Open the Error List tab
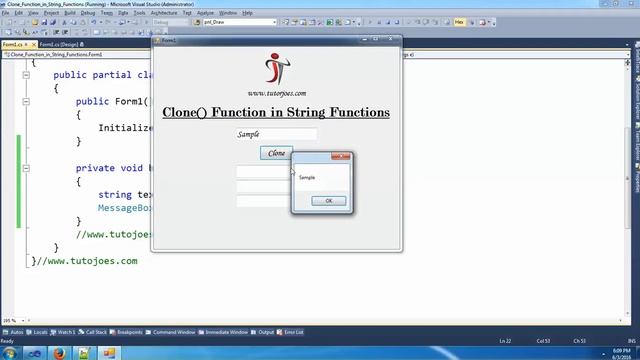The height and width of the screenshot is (360, 640). click(290, 332)
